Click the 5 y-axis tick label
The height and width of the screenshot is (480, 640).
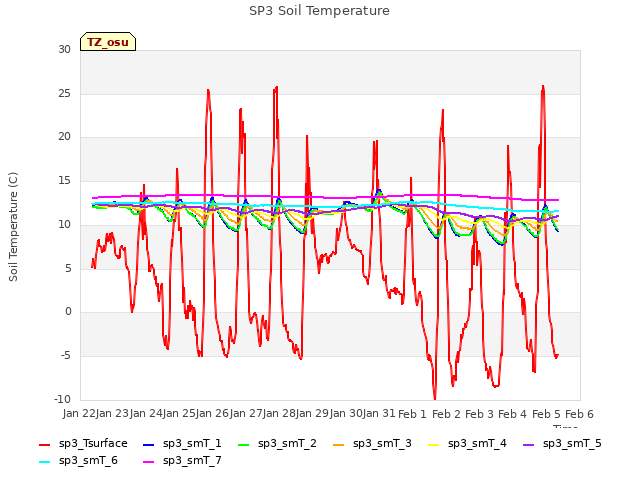[x=68, y=268]
